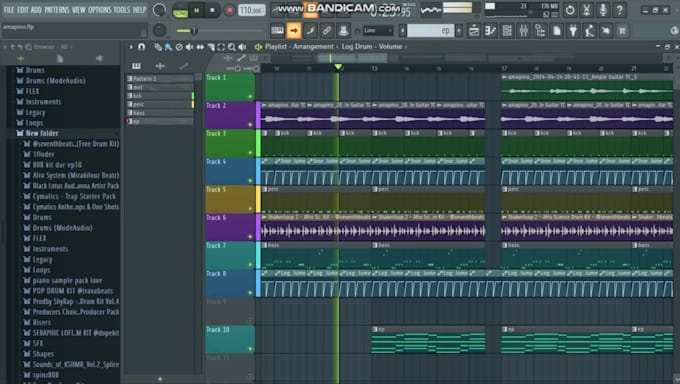Mute Track 4 using its mute switch
The width and height of the screenshot is (680, 384).
tap(250, 181)
